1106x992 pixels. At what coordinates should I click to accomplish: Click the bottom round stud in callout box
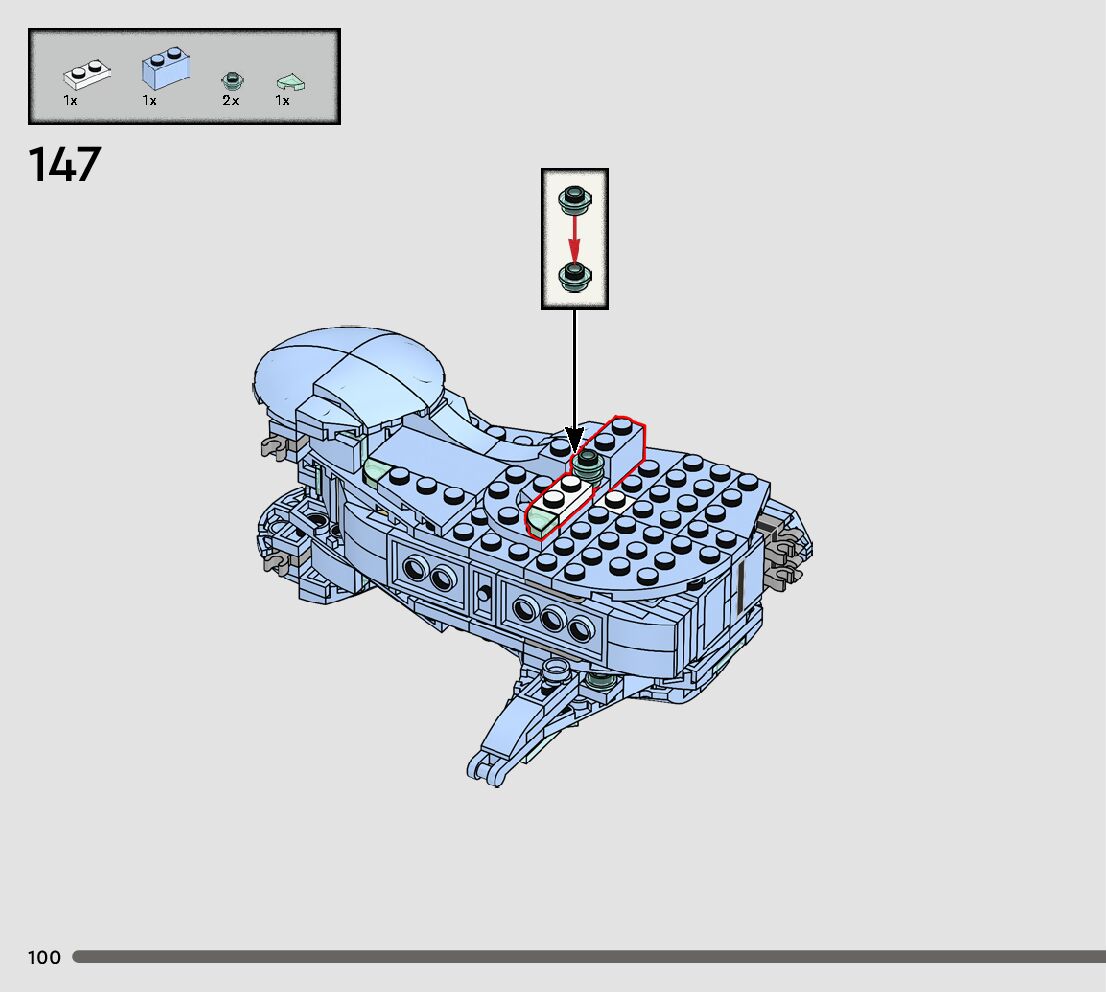574,276
